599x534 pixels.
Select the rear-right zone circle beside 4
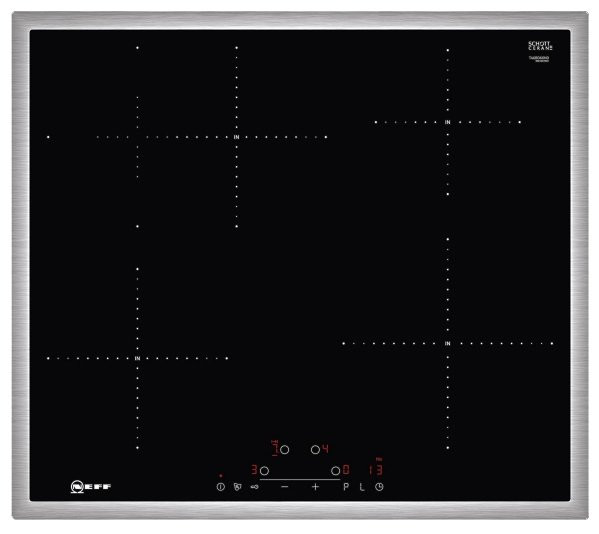[315, 450]
